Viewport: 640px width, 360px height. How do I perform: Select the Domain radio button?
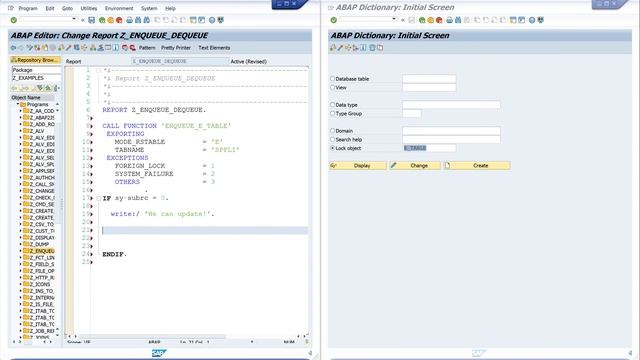(332, 131)
